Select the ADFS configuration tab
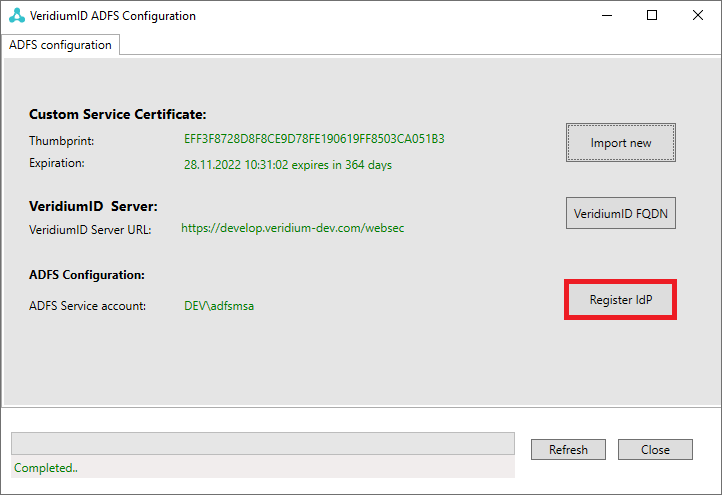The image size is (722, 495). 61,45
